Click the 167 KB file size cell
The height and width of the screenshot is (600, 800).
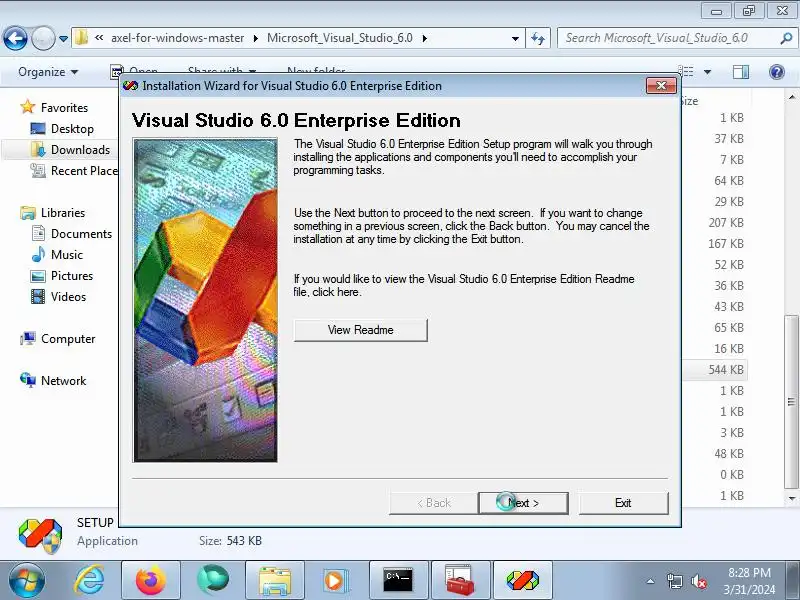726,243
